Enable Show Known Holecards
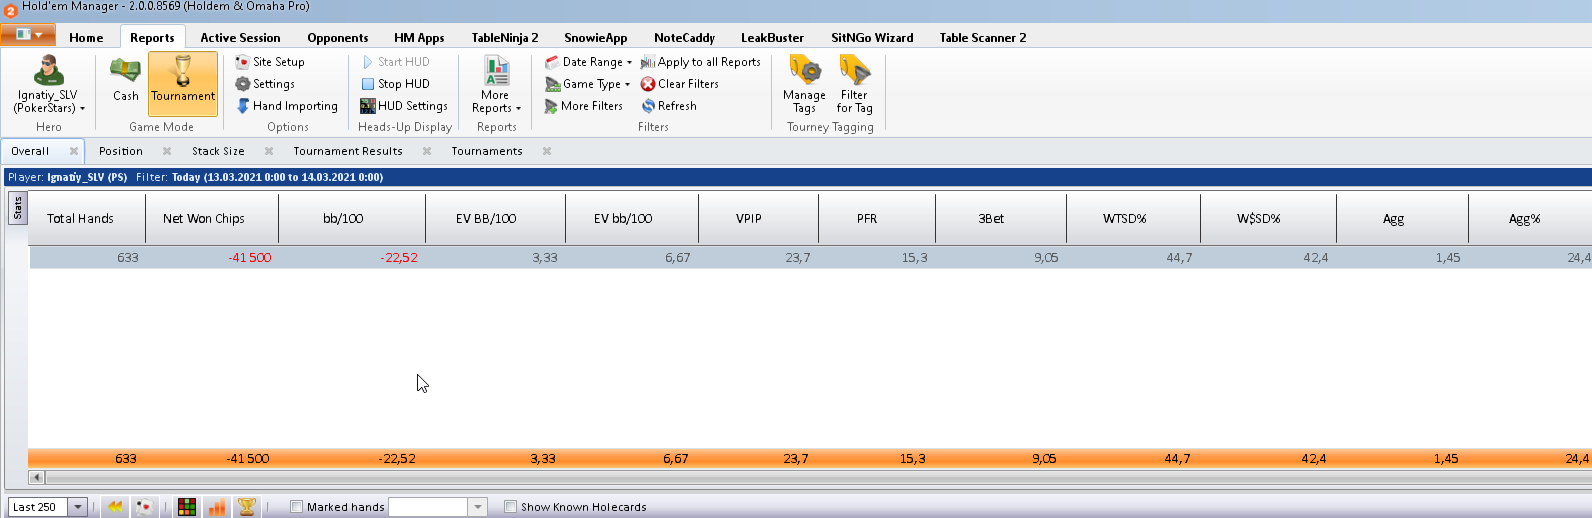 (x=510, y=507)
